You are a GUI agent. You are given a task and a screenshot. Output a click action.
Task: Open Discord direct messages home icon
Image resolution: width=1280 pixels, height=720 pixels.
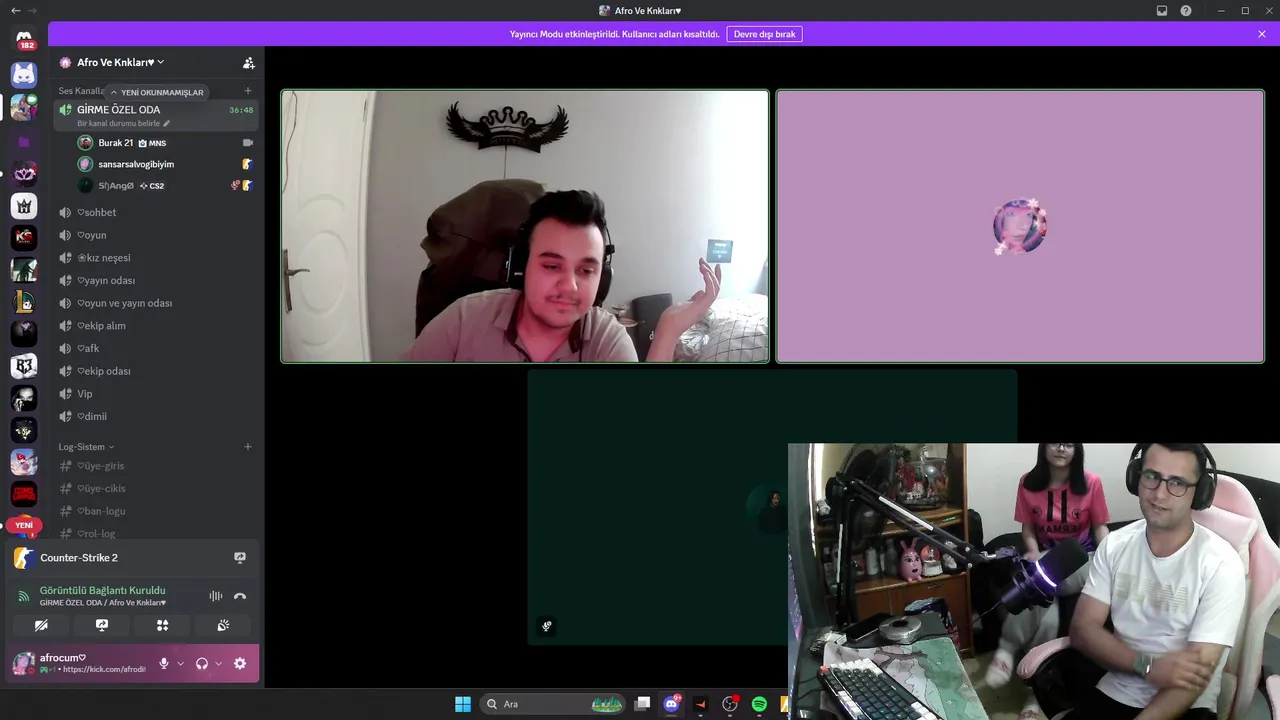24,39
